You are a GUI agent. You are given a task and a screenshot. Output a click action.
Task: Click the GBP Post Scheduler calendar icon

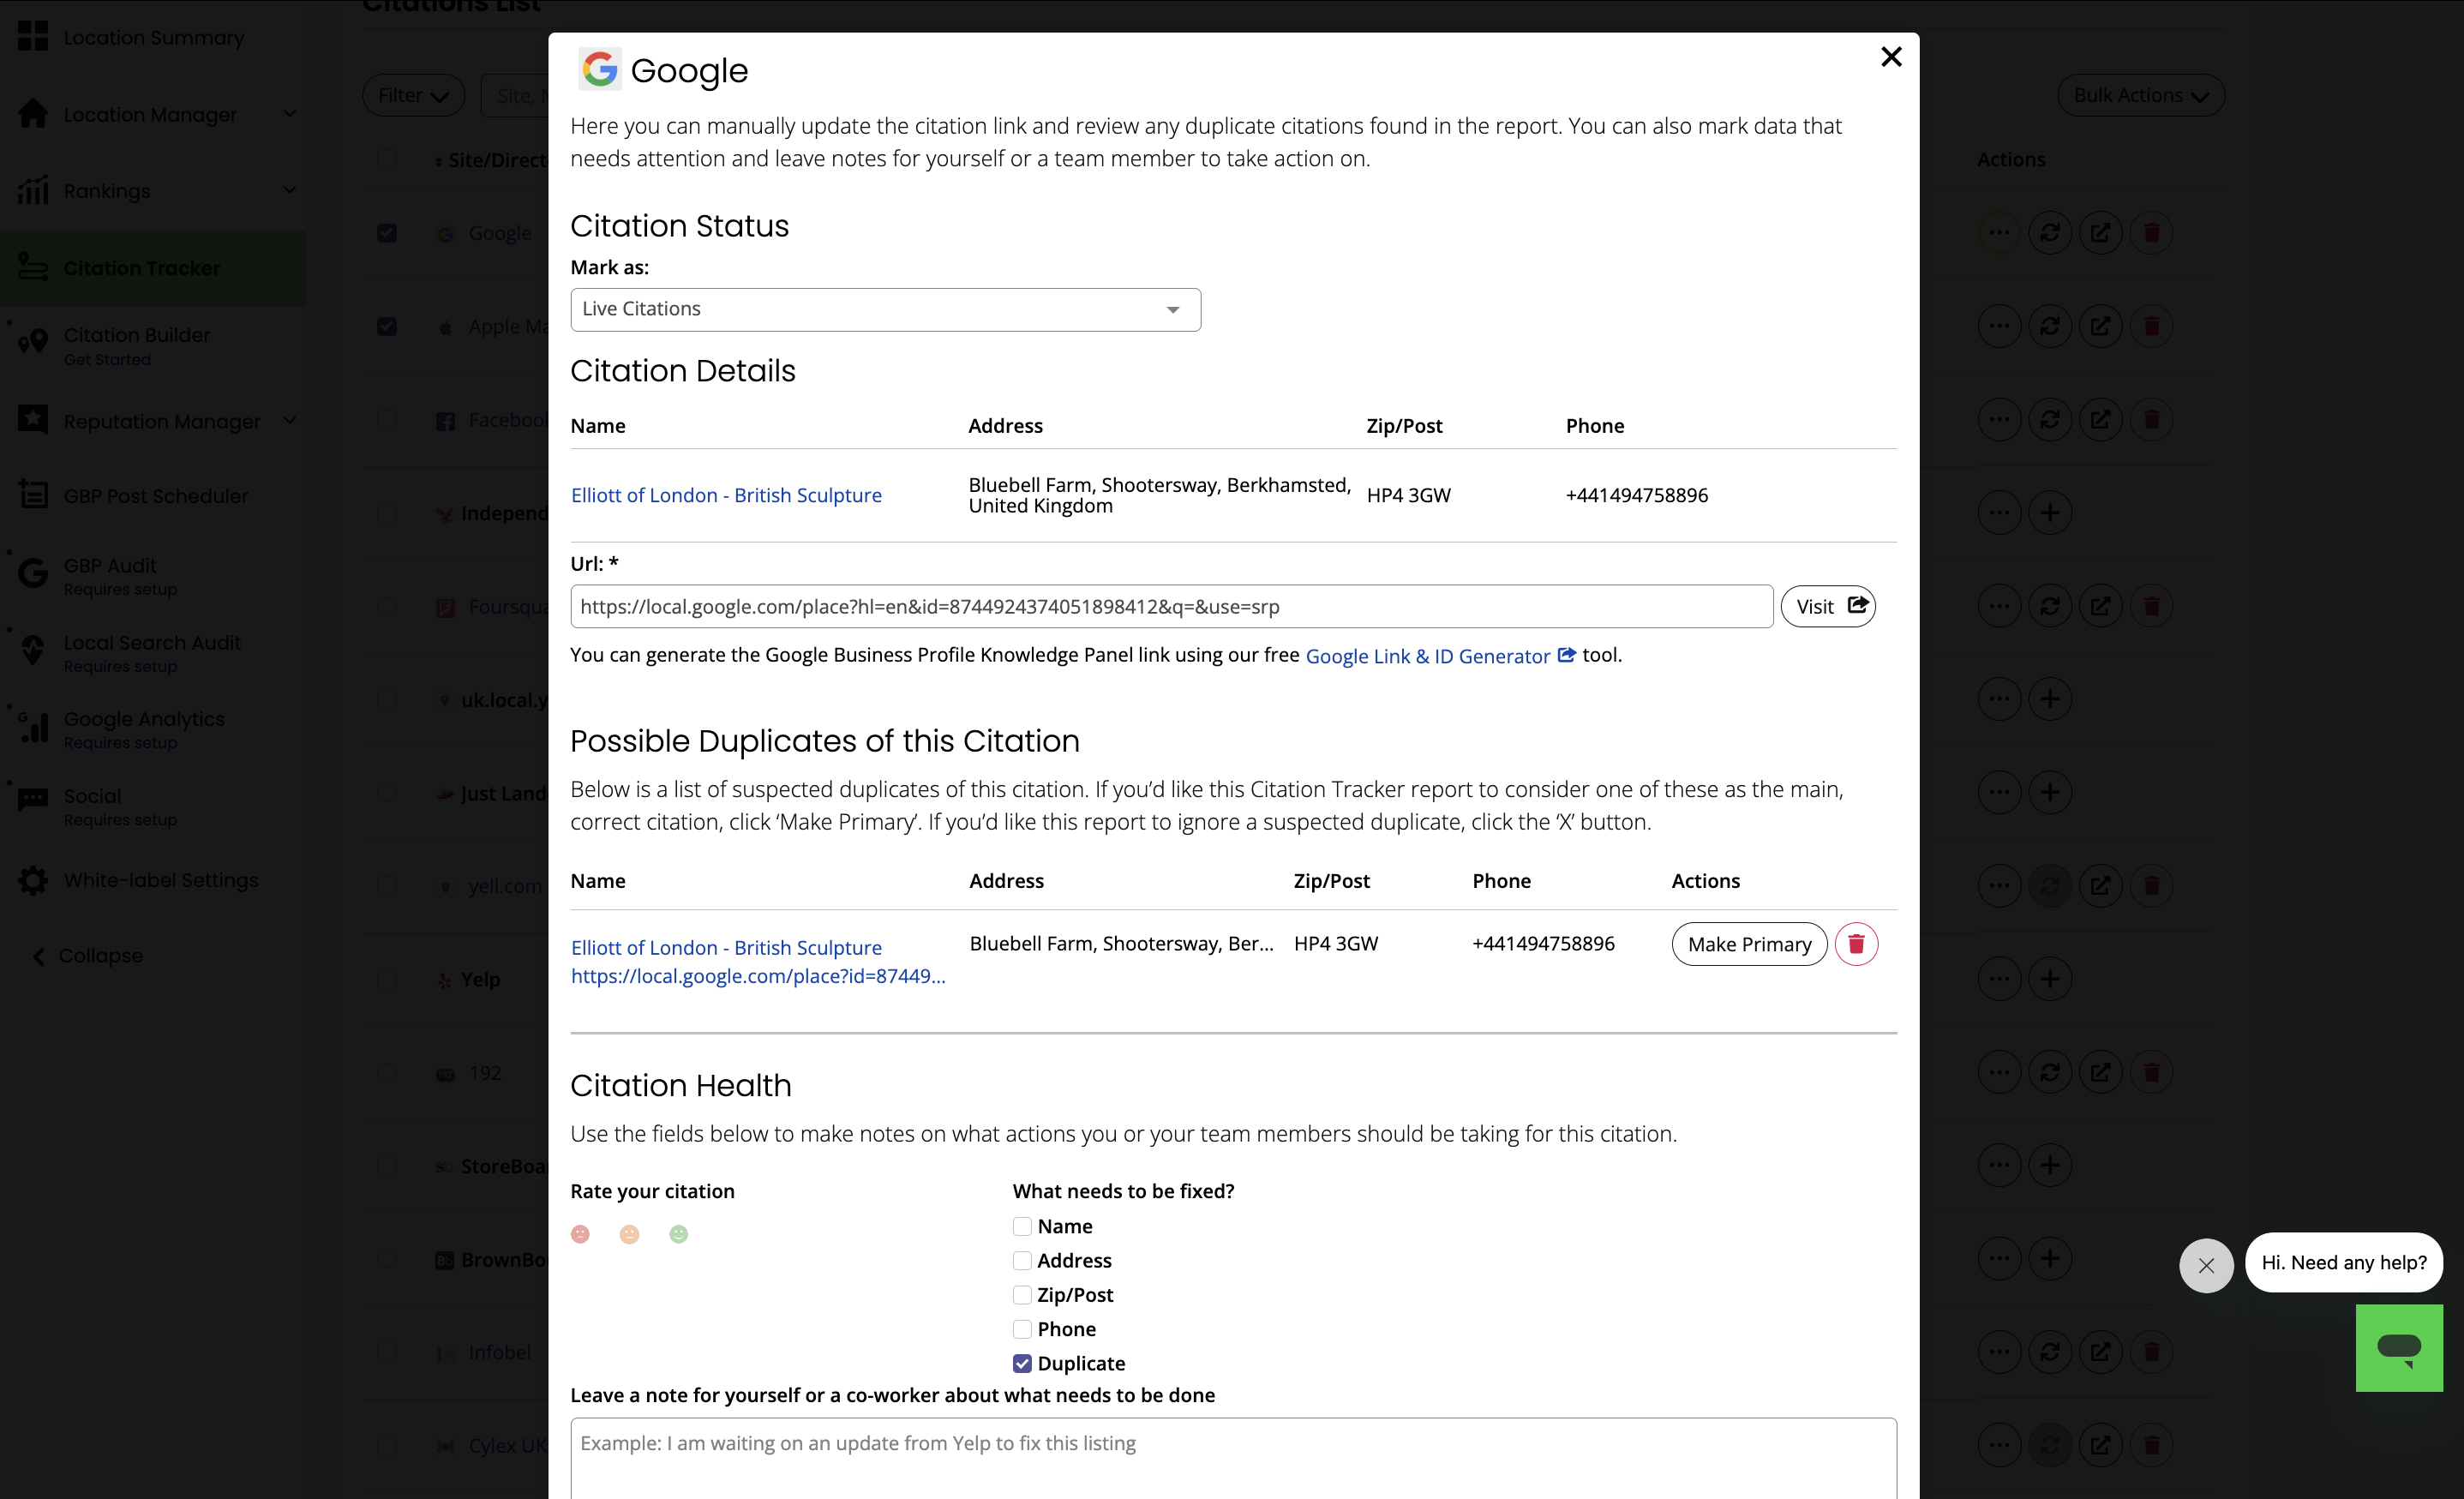click(33, 494)
